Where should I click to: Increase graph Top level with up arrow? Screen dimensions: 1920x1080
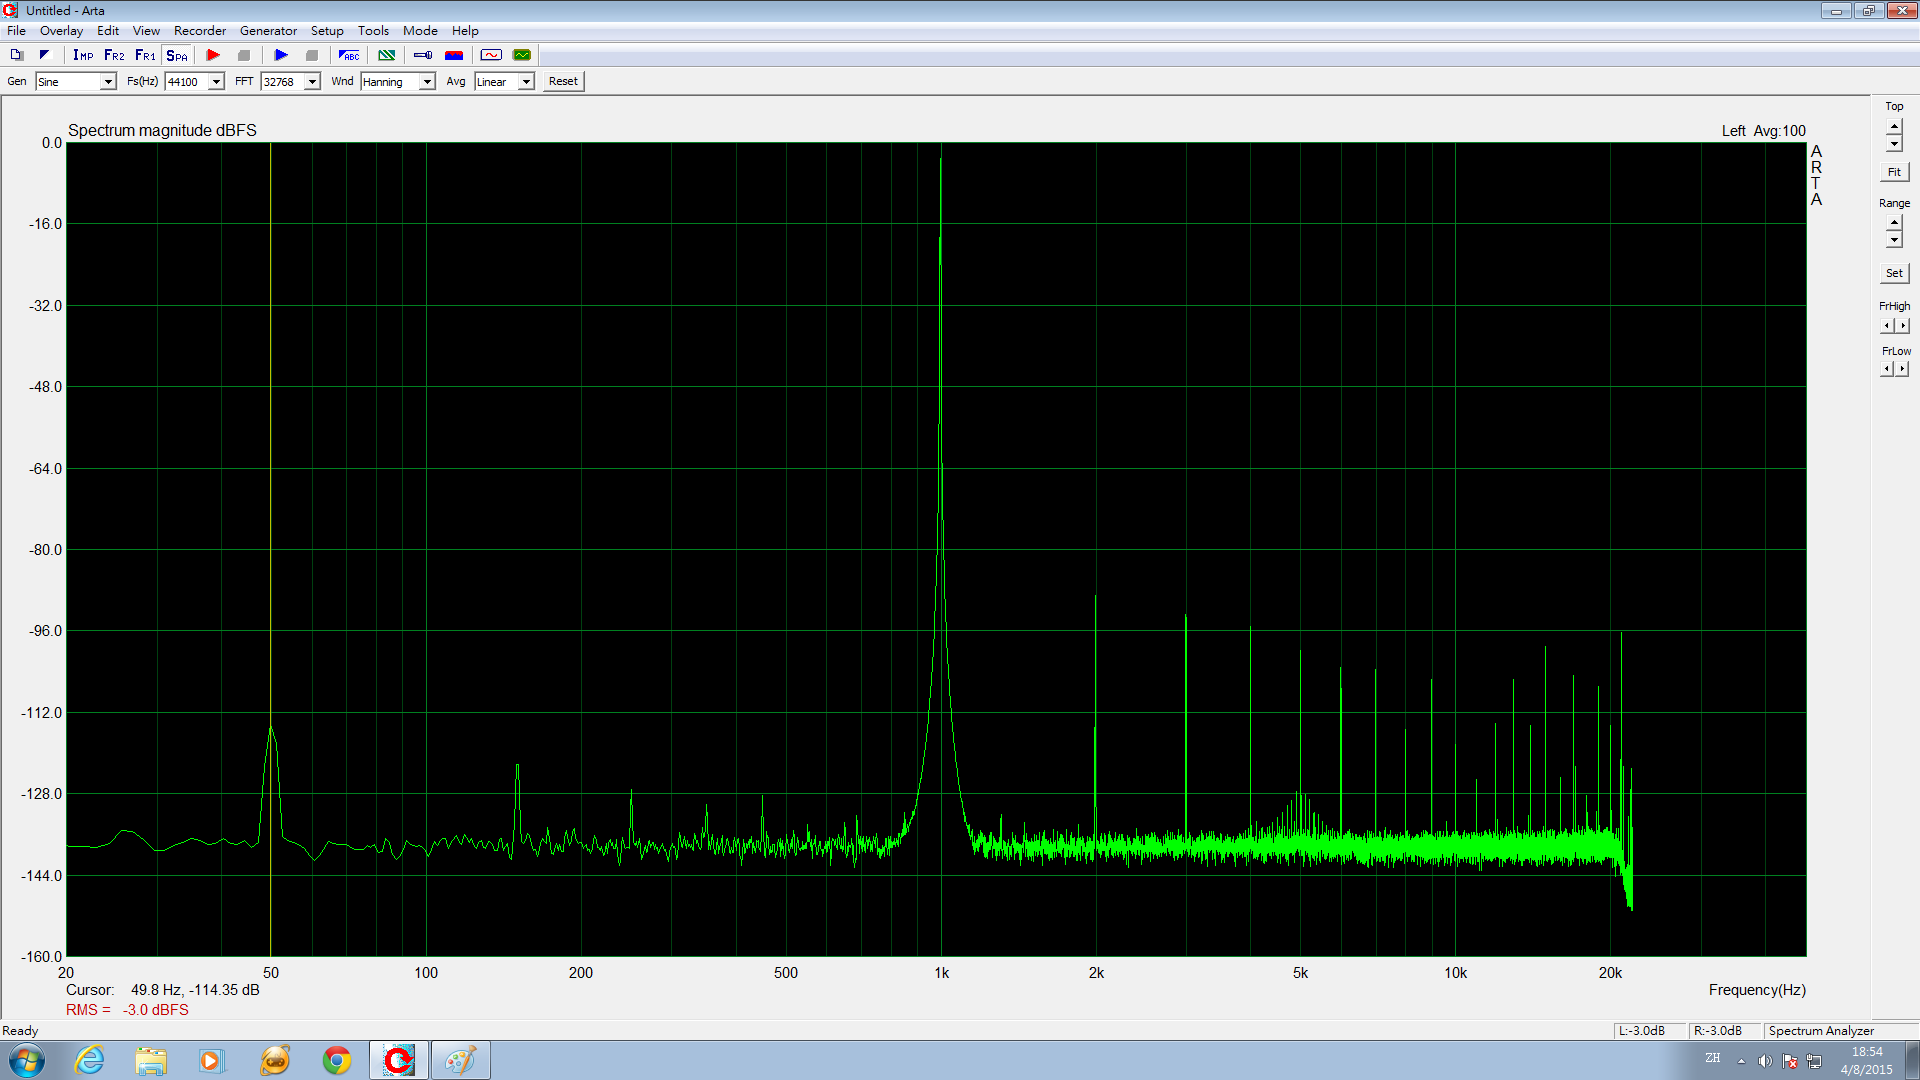pyautogui.click(x=1894, y=127)
